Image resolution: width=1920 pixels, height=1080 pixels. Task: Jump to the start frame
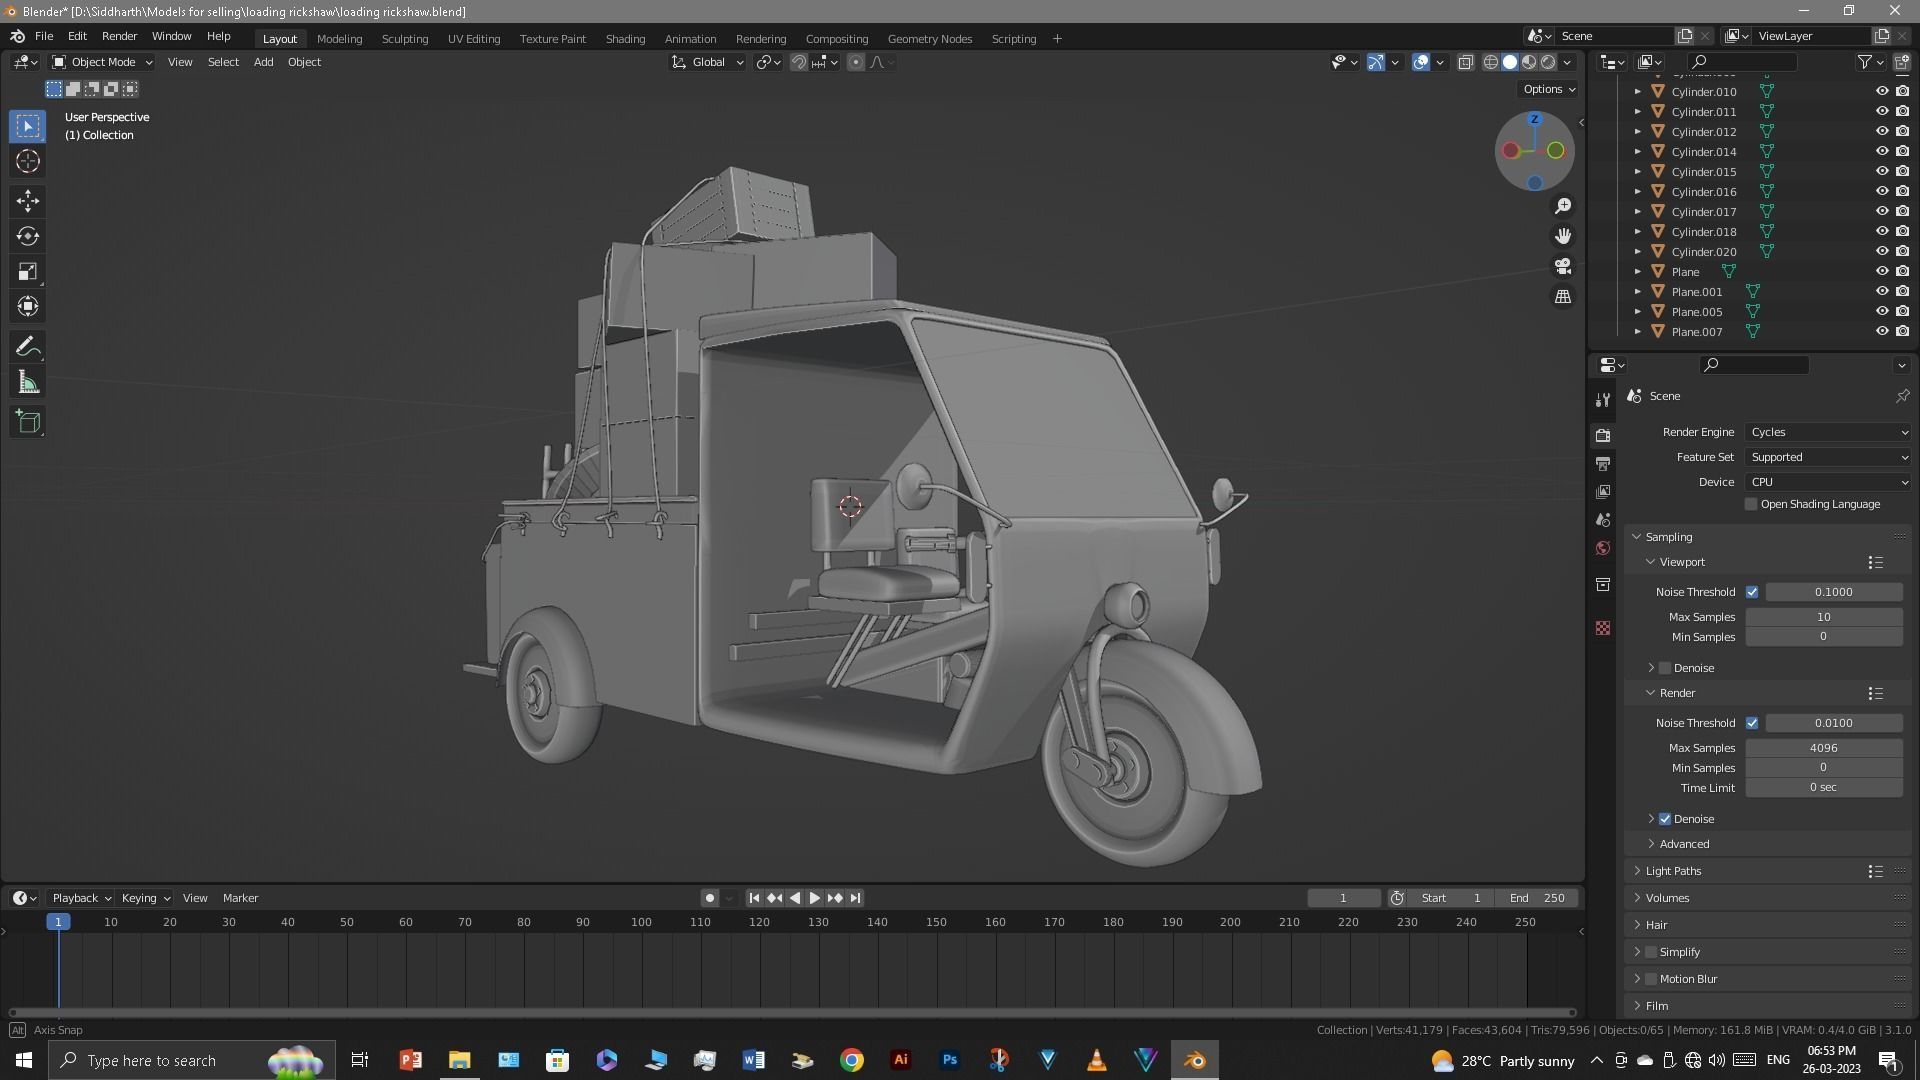click(754, 898)
